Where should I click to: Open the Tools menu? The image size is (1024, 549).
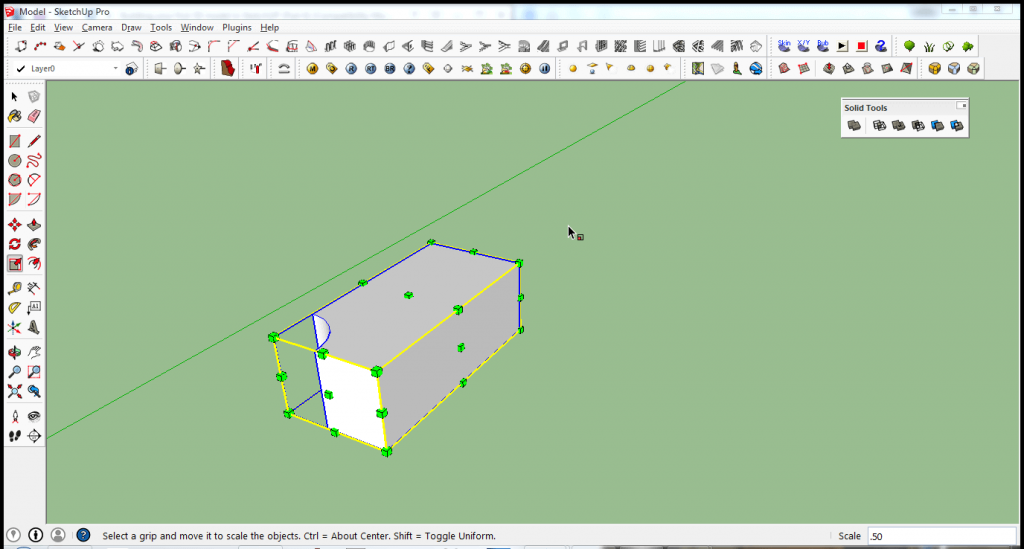[161, 27]
